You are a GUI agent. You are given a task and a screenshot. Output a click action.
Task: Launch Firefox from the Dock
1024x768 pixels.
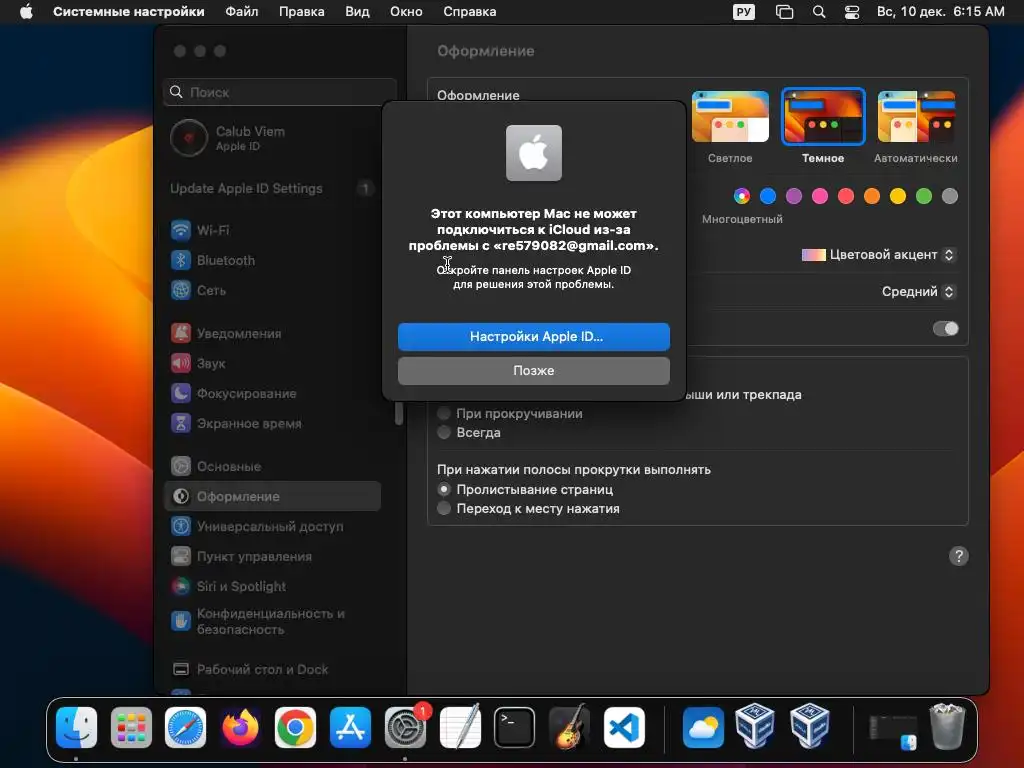(240, 728)
